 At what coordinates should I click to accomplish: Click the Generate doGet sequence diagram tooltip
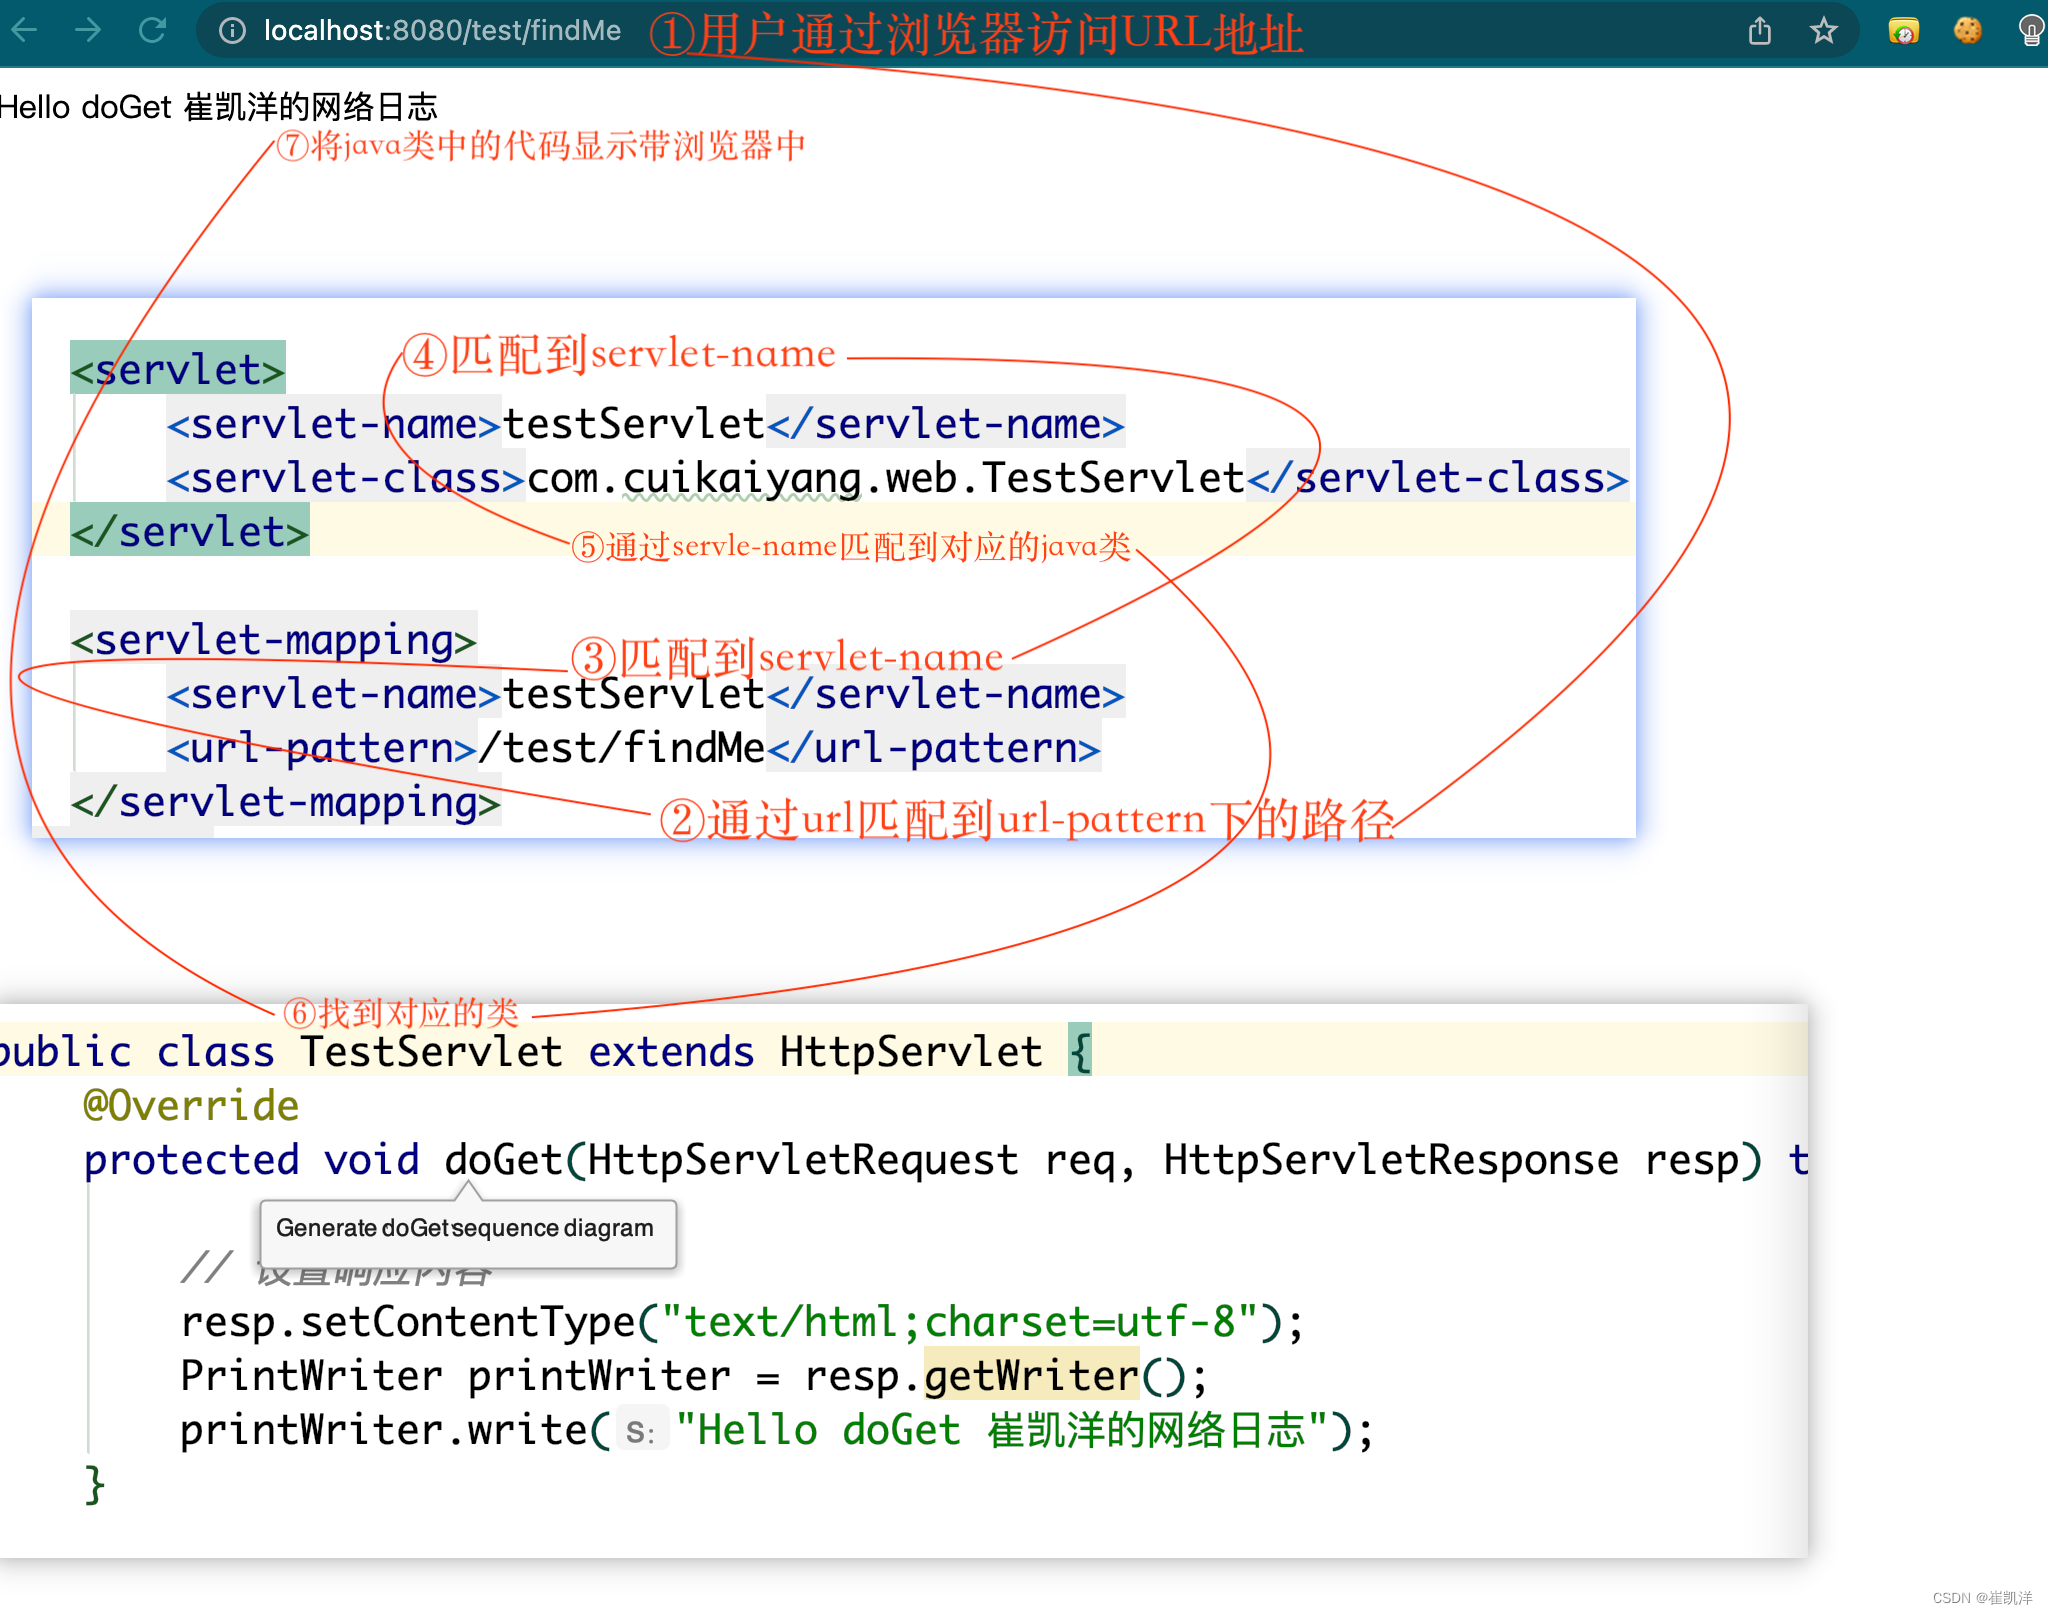pyautogui.click(x=465, y=1228)
